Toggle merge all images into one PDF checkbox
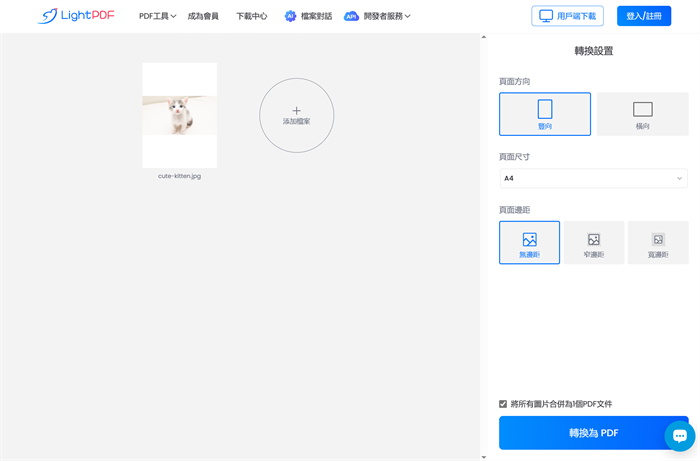Viewport: 700px width, 461px height. (503, 404)
